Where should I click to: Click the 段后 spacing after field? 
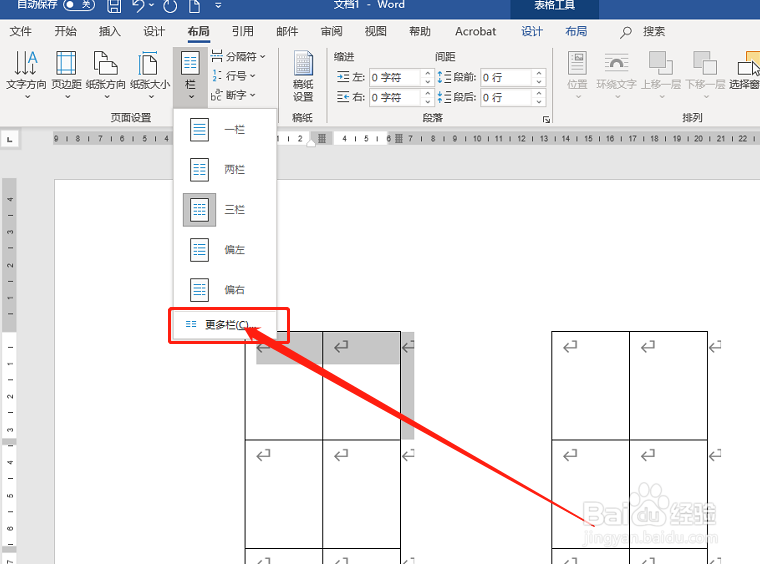[507, 97]
